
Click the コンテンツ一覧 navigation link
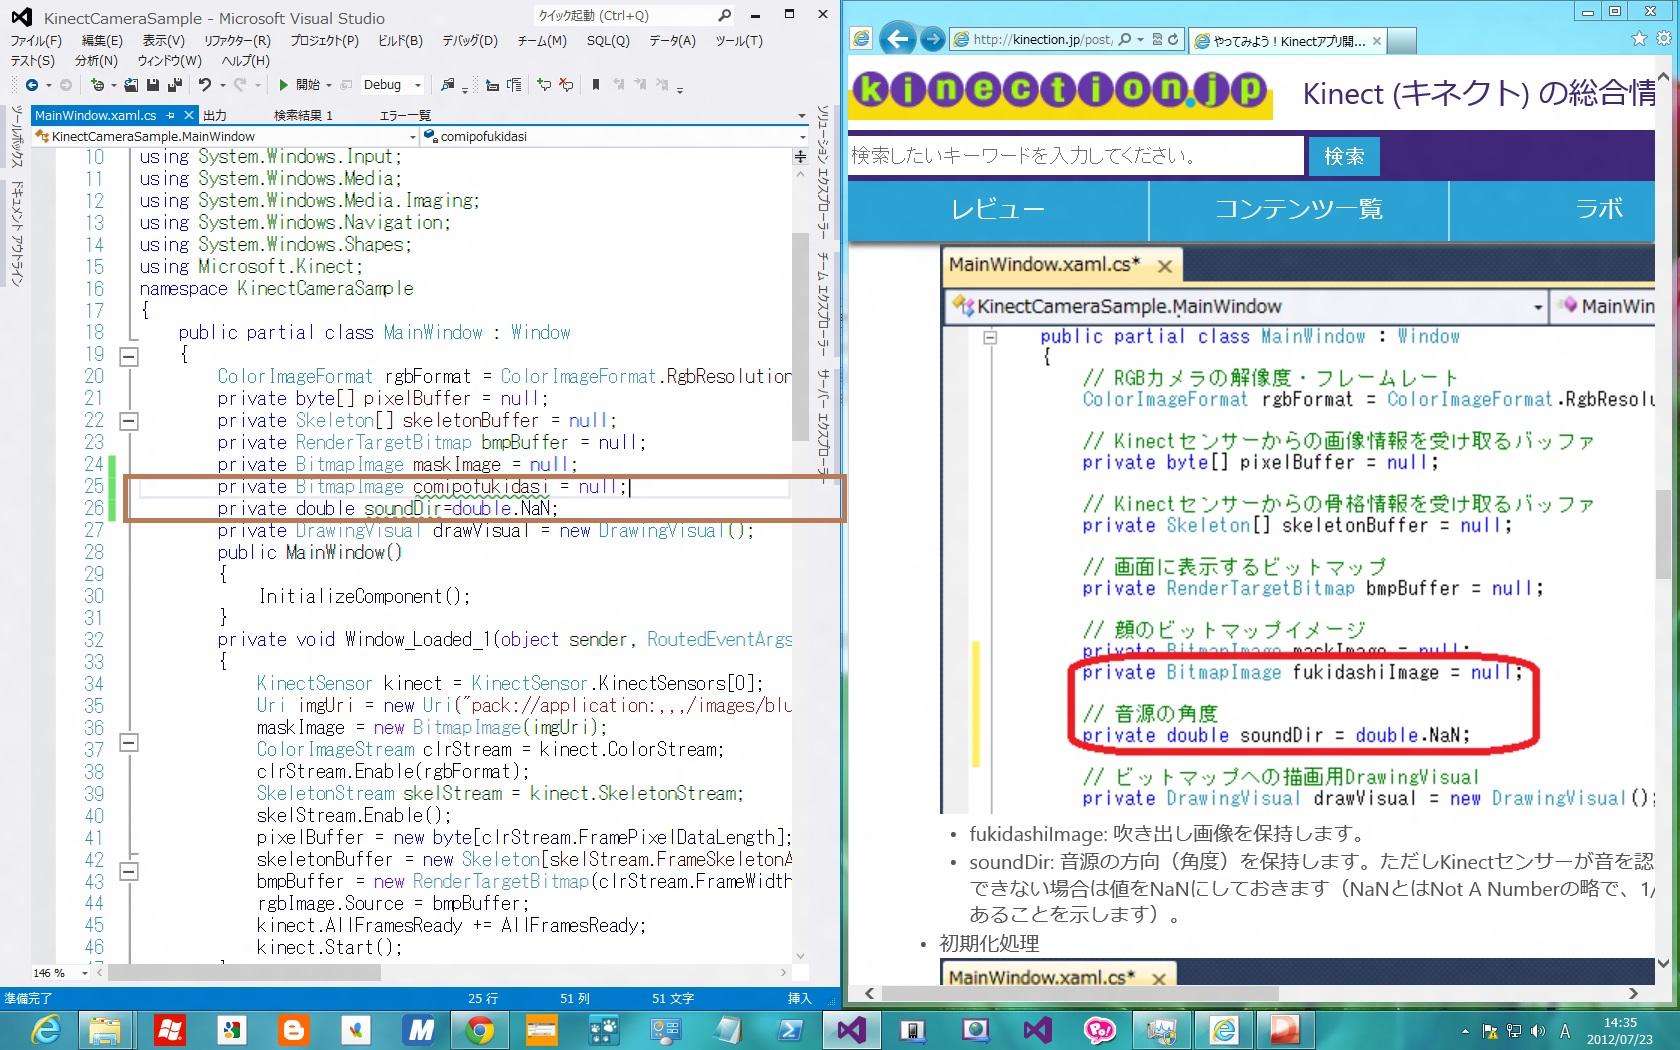[1298, 209]
